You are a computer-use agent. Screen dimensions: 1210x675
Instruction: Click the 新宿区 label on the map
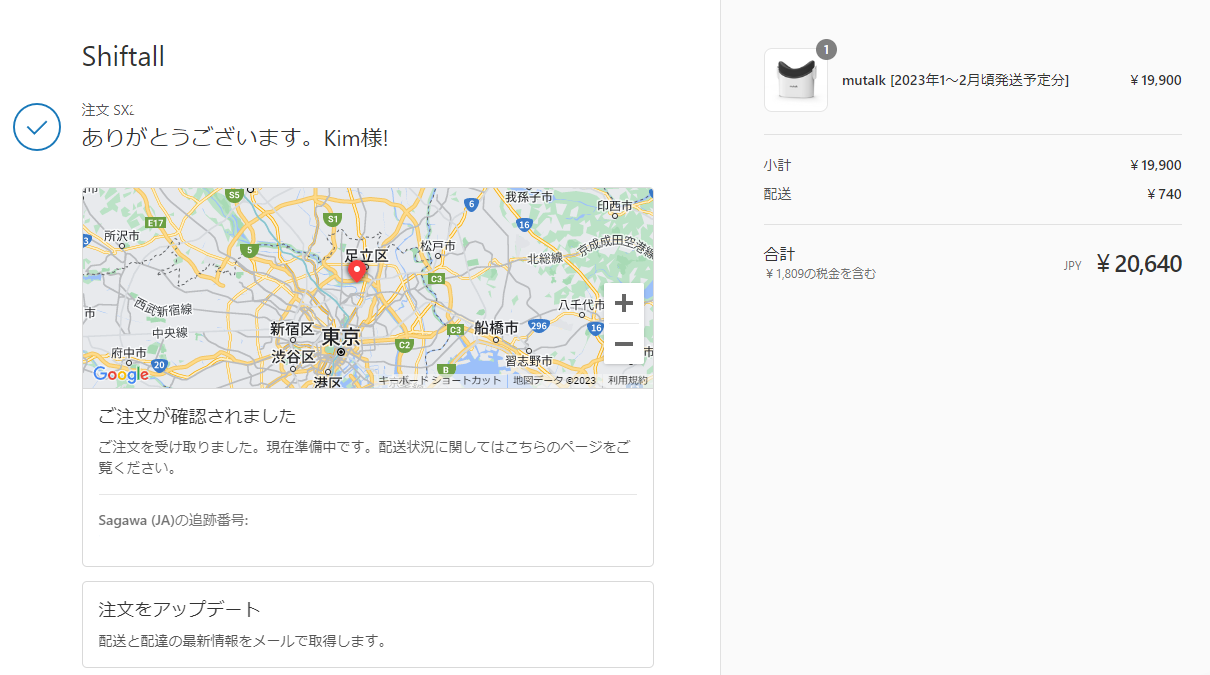pos(292,329)
